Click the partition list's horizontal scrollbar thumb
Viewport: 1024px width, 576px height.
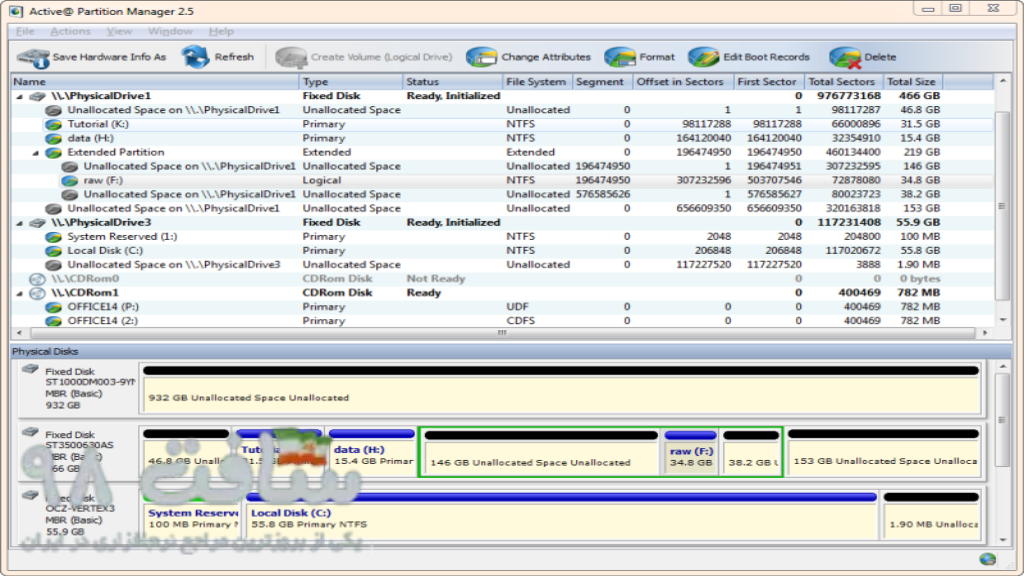(502, 333)
